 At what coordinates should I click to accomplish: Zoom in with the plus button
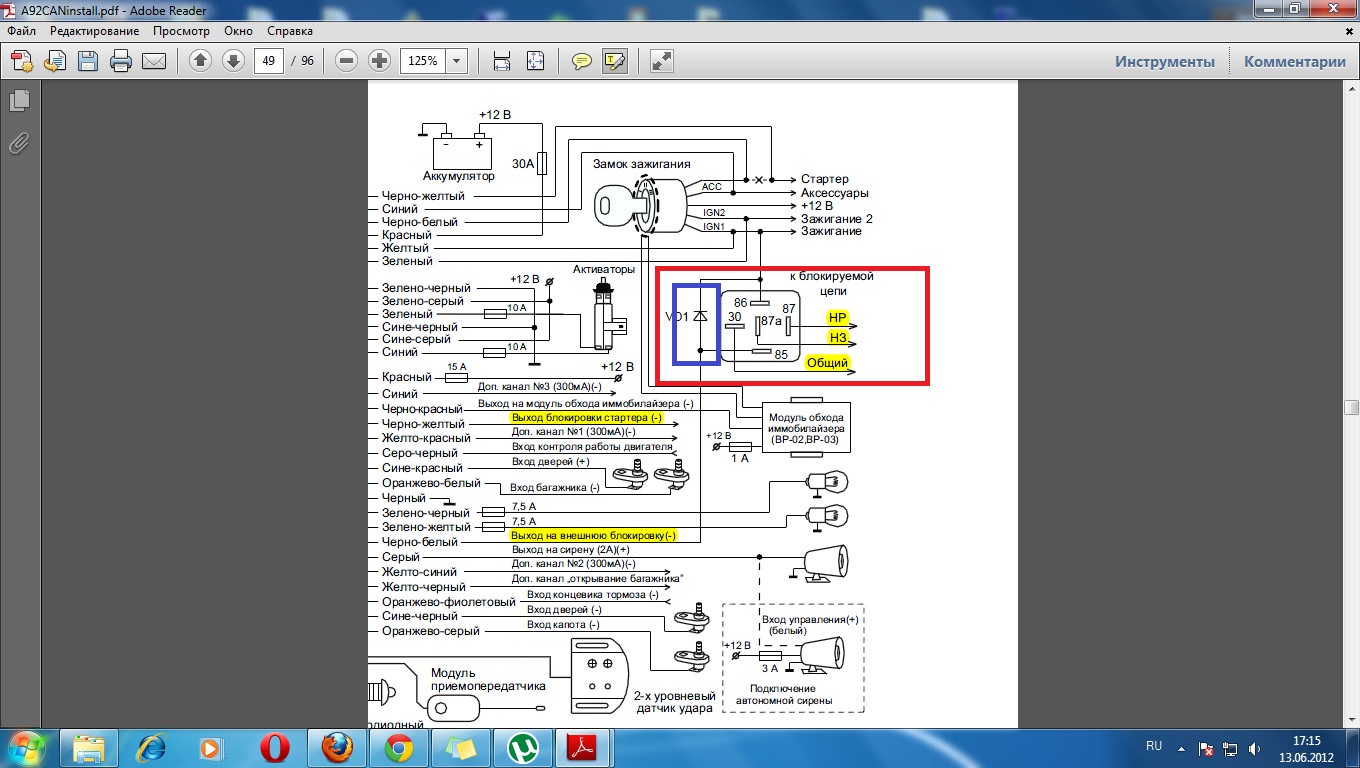pyautogui.click(x=379, y=61)
